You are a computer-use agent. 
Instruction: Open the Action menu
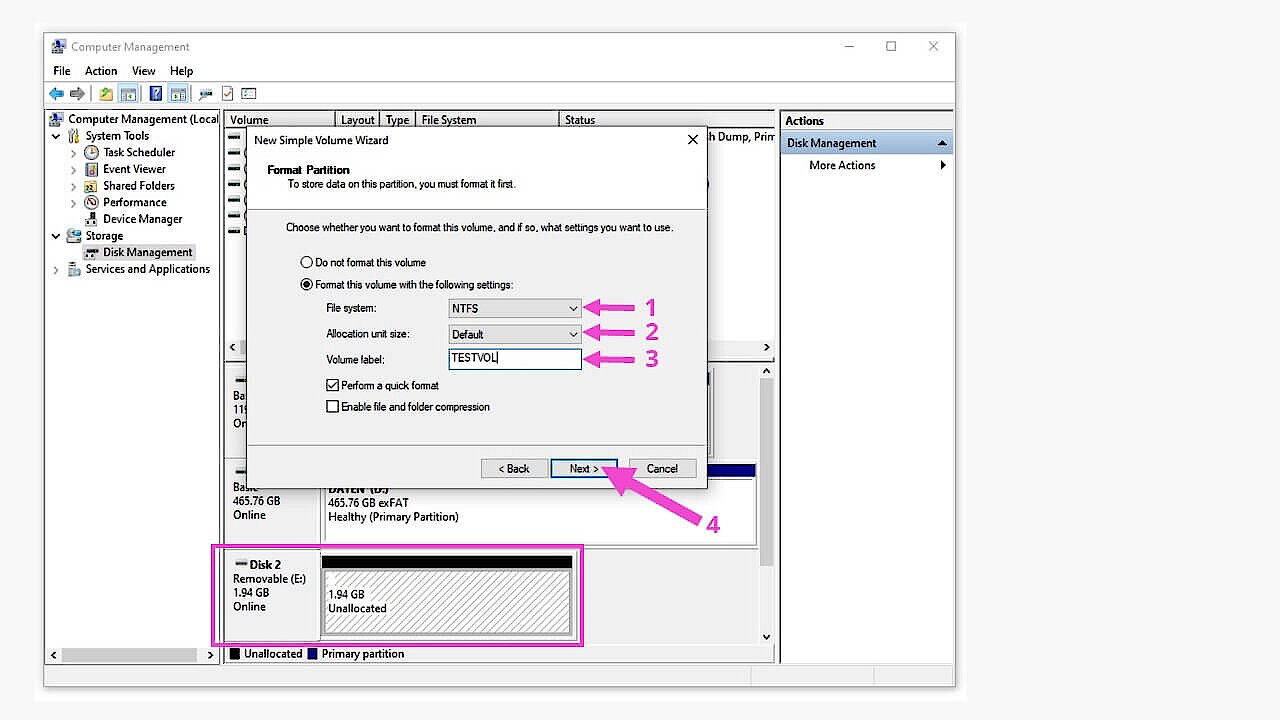(x=100, y=70)
